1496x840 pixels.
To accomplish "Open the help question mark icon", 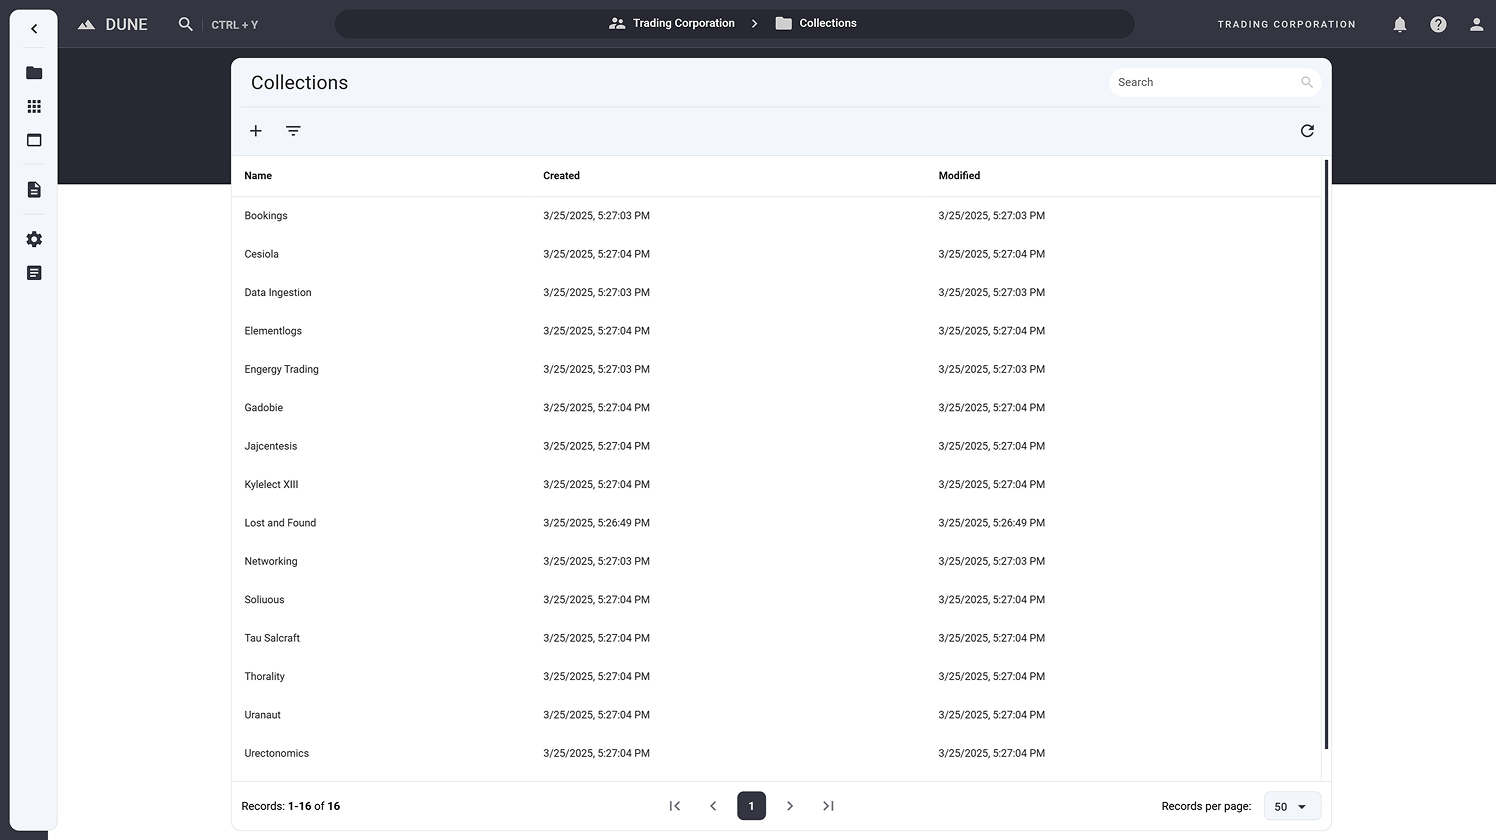I will pyautogui.click(x=1438, y=24).
